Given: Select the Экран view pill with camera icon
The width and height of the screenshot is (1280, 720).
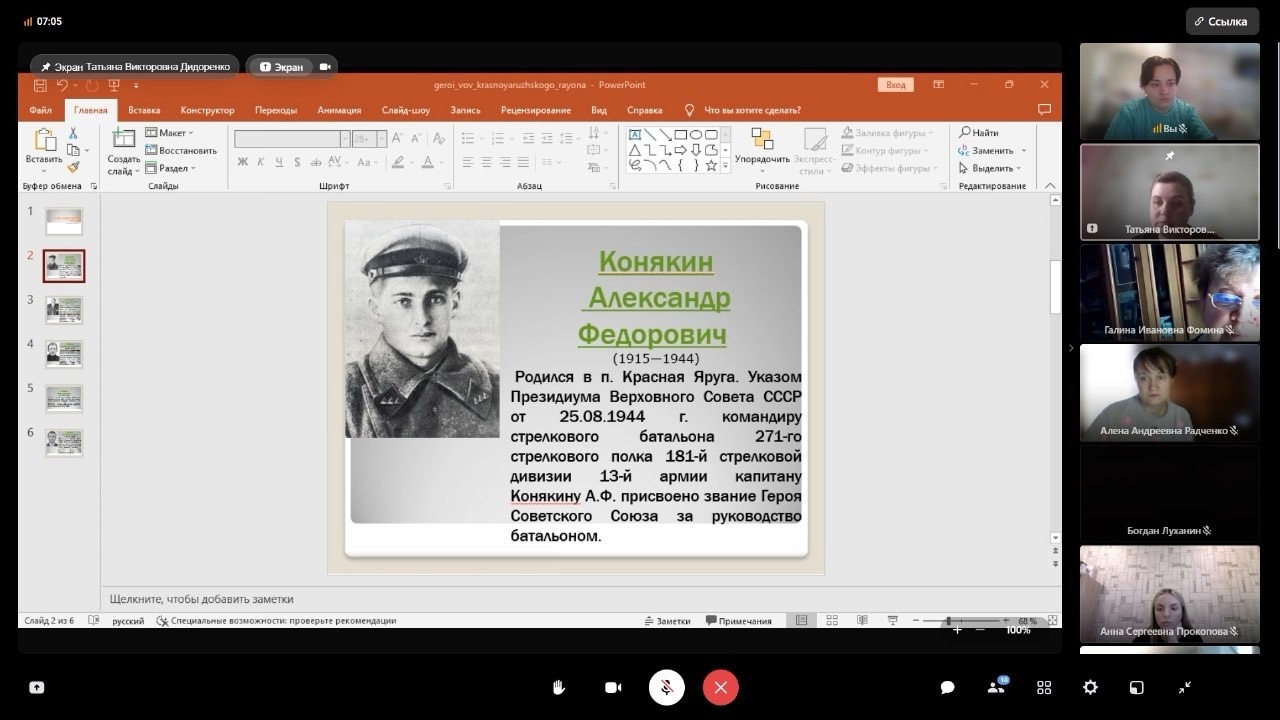Looking at the screenshot, I should tap(292, 67).
